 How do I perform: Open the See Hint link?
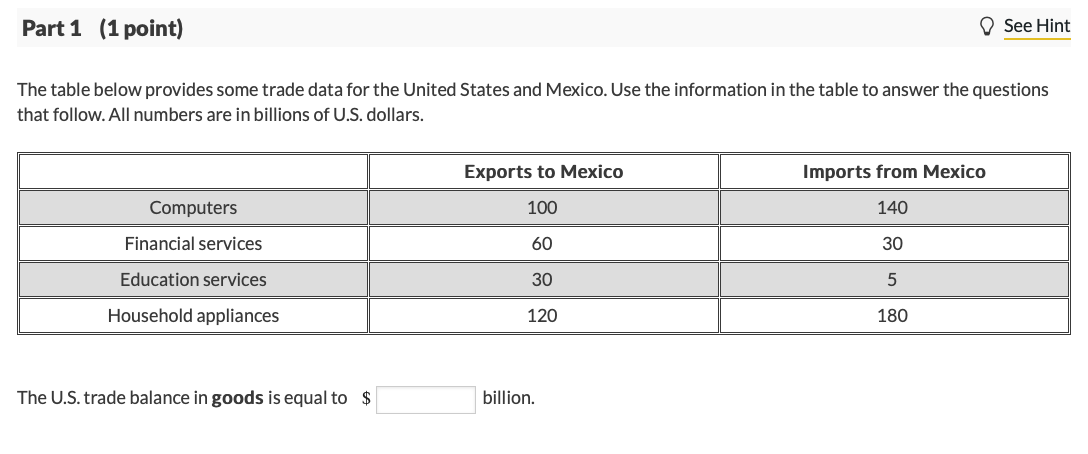pos(1037,26)
